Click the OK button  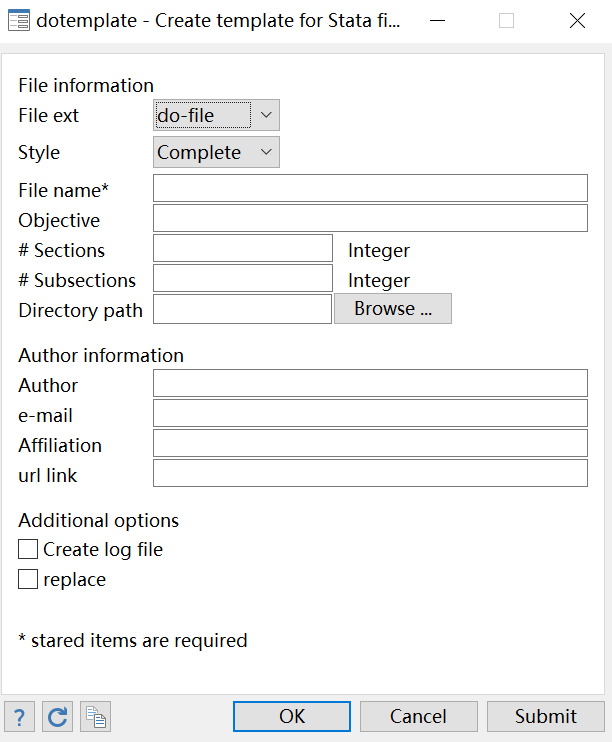(292, 716)
